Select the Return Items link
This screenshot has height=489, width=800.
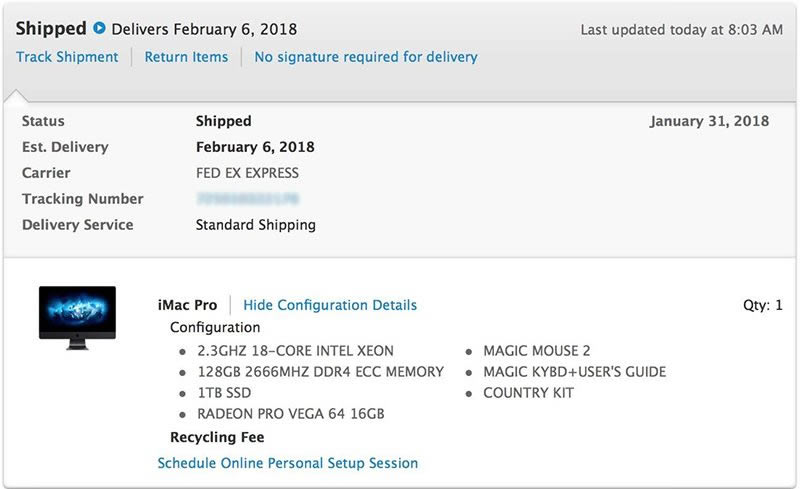(x=186, y=57)
